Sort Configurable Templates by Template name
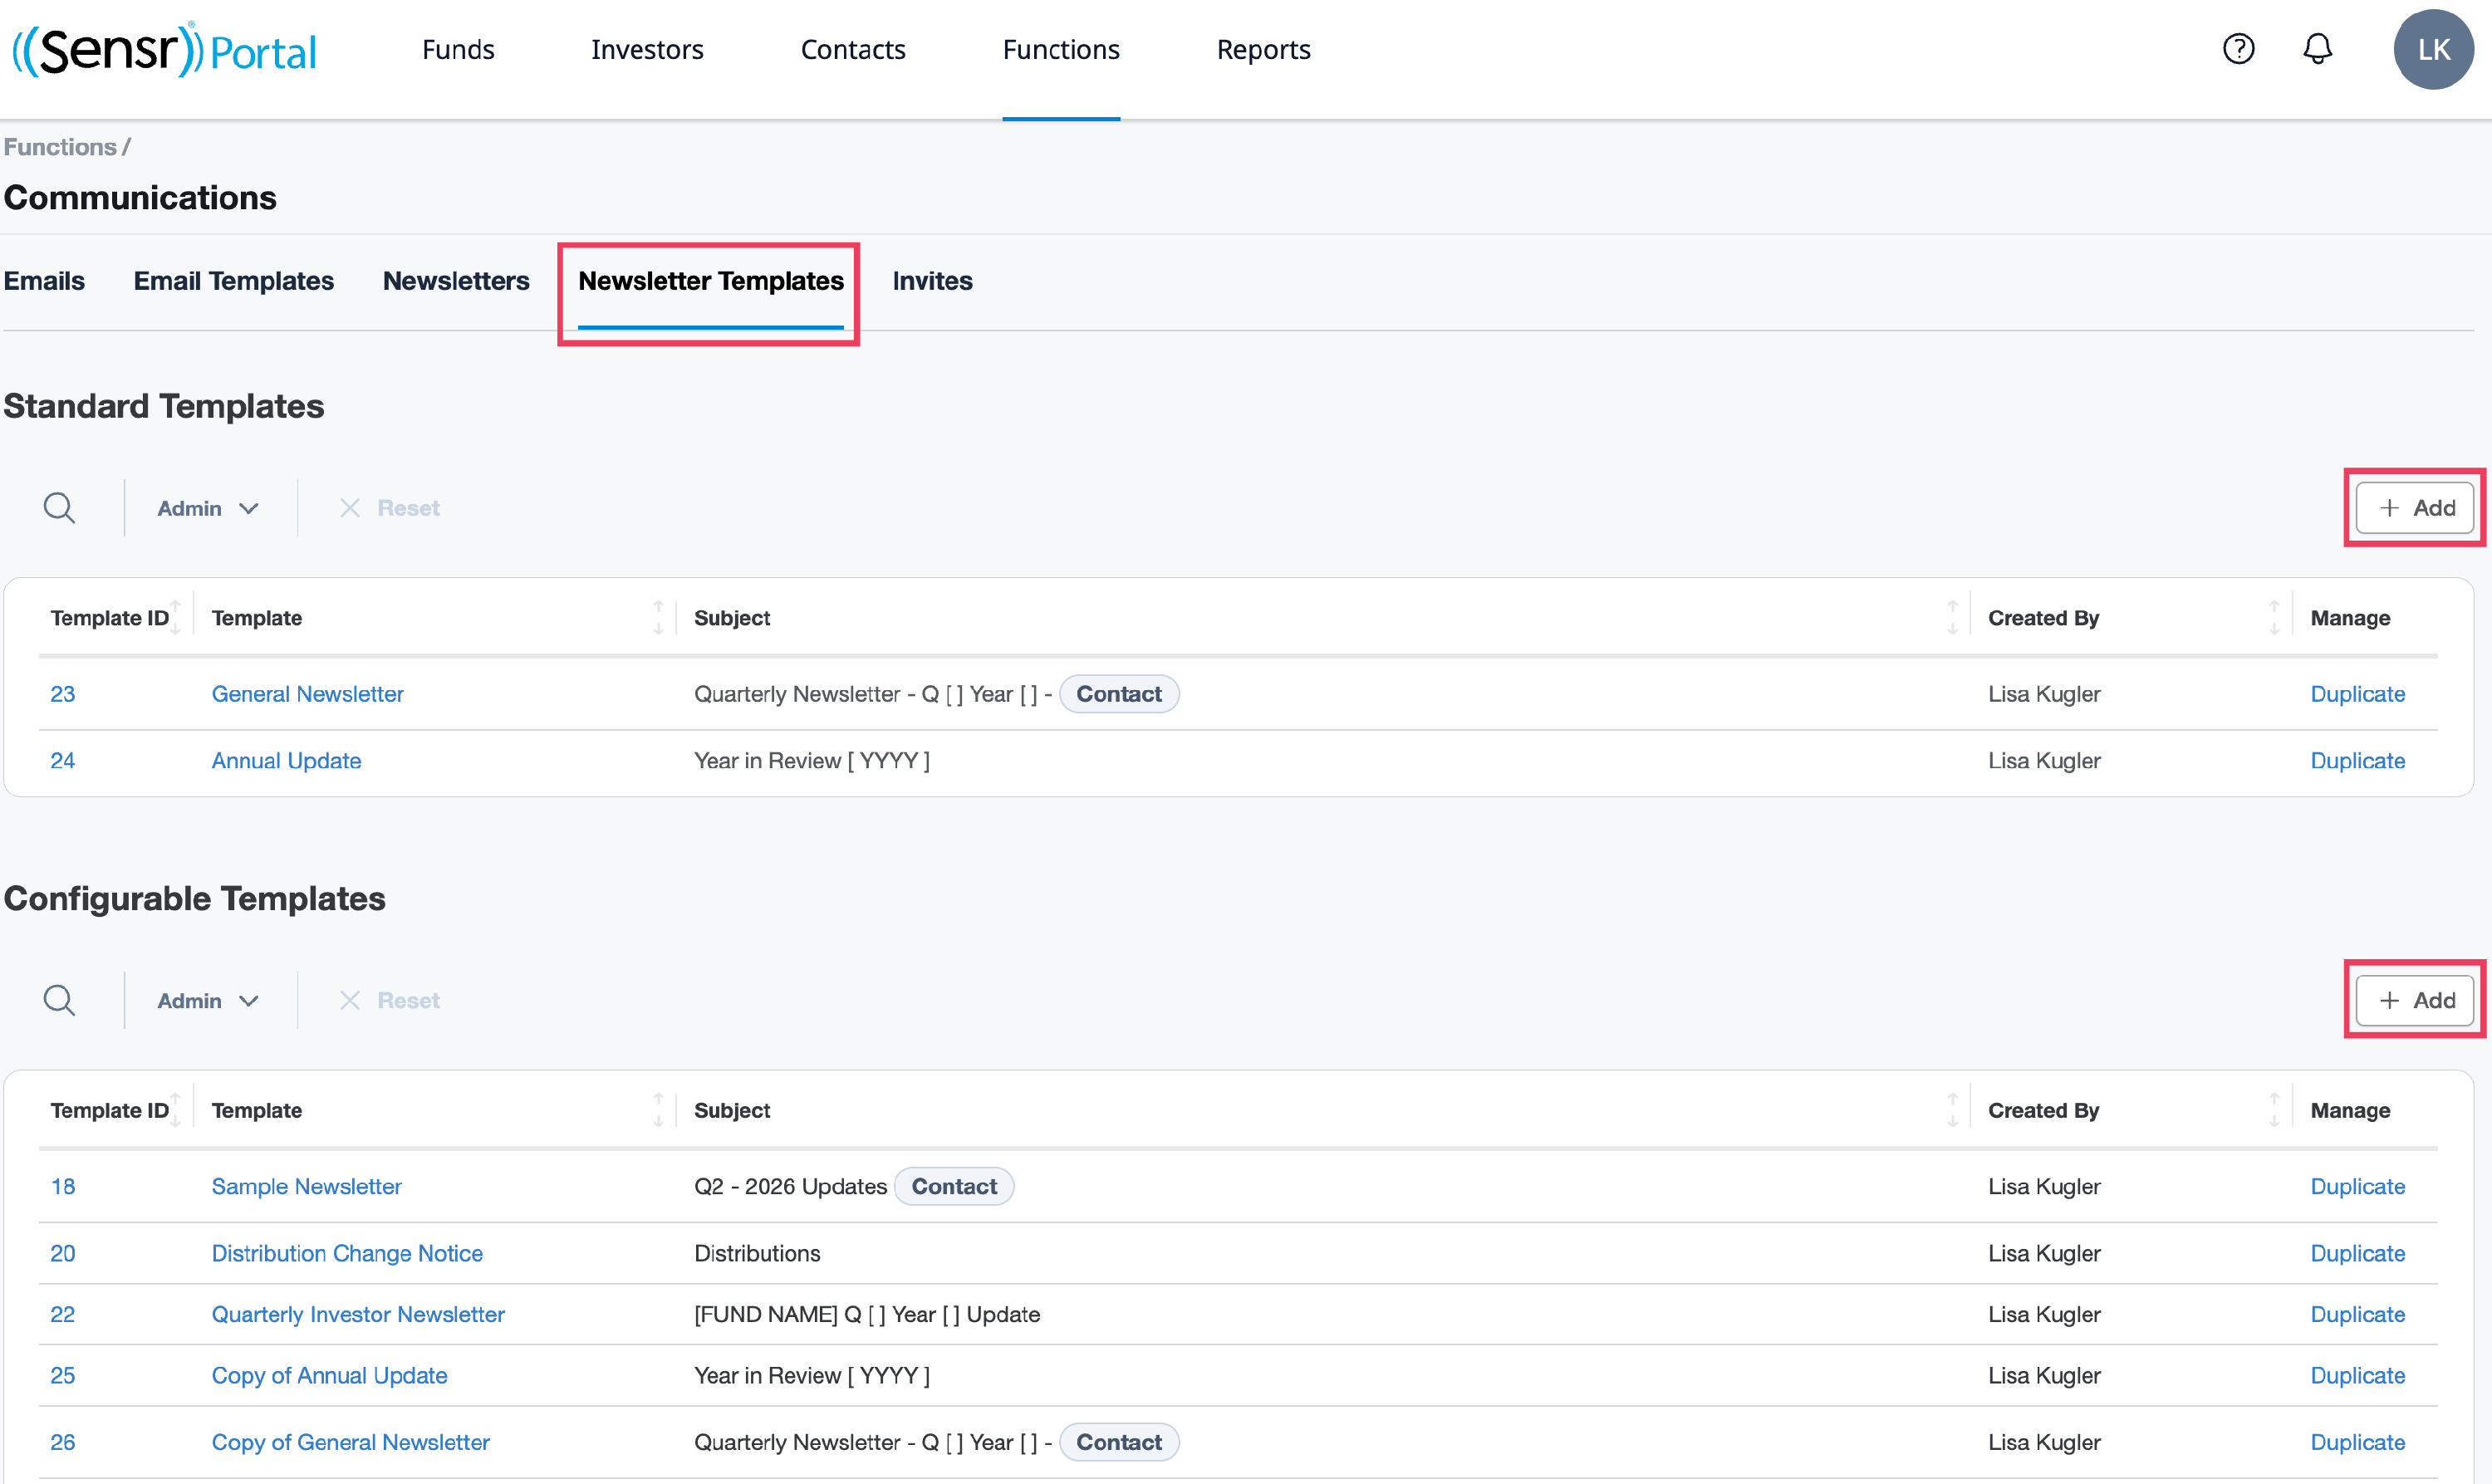The image size is (2492, 1484). pos(658,1109)
